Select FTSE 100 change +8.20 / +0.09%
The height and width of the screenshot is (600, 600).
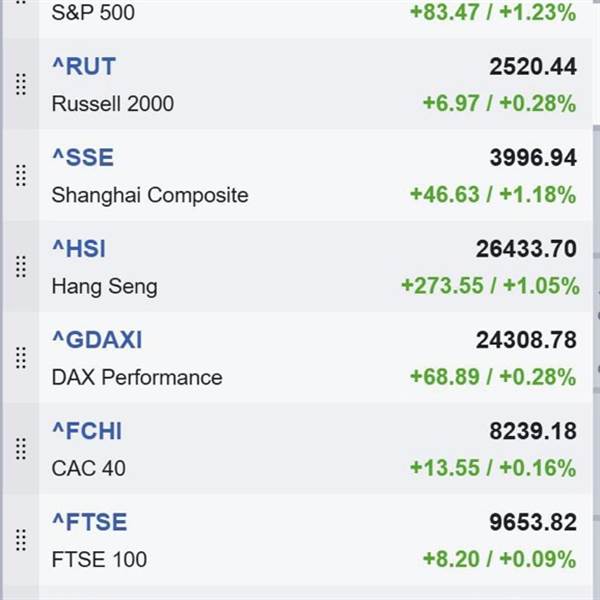(499, 559)
